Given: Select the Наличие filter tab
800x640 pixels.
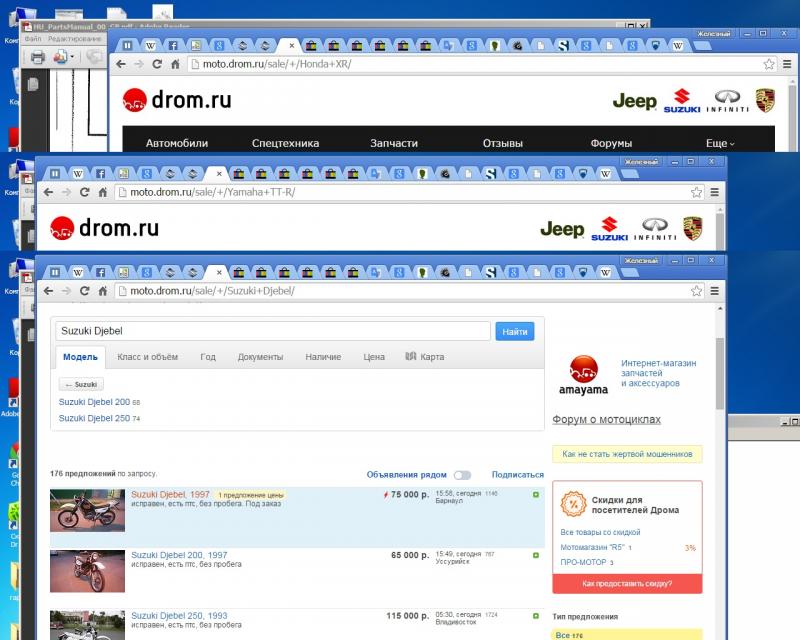Looking at the screenshot, I should pos(323,357).
